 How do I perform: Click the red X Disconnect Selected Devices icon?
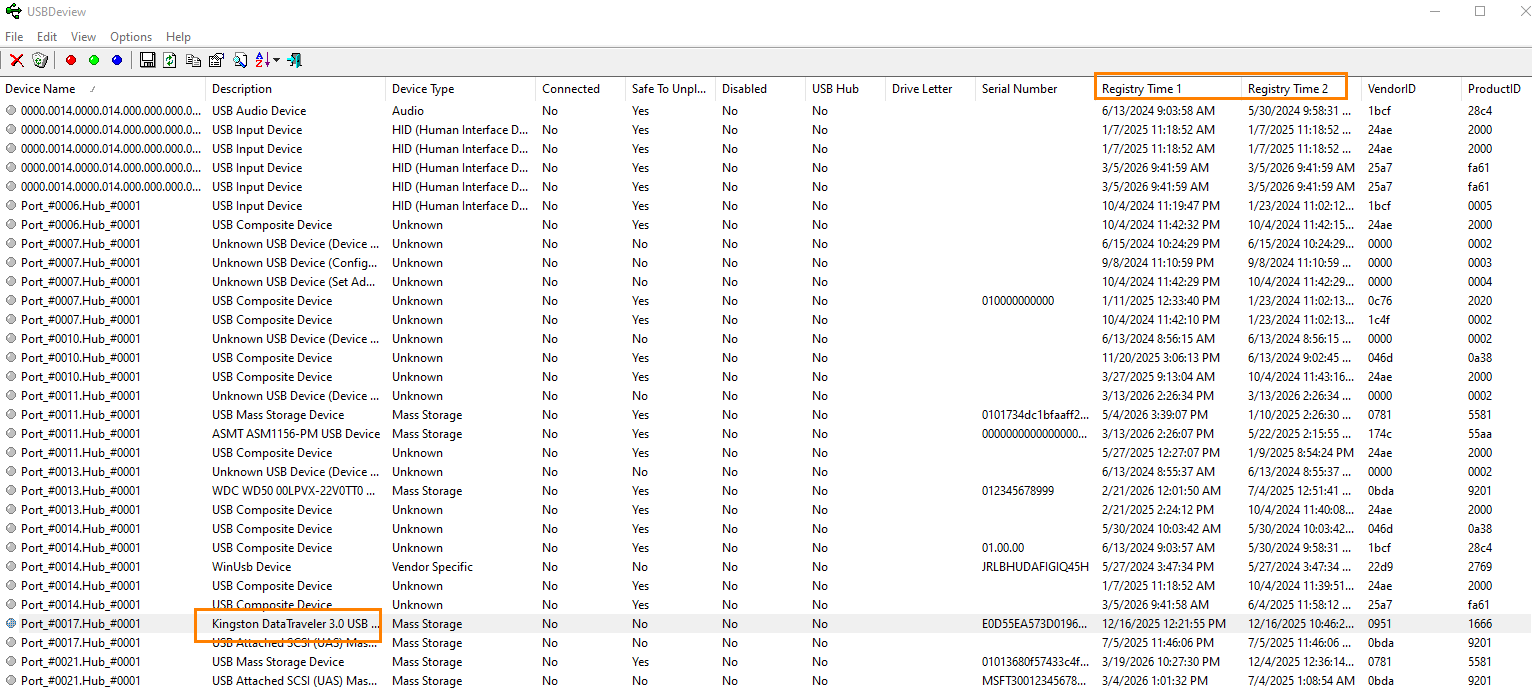17,60
